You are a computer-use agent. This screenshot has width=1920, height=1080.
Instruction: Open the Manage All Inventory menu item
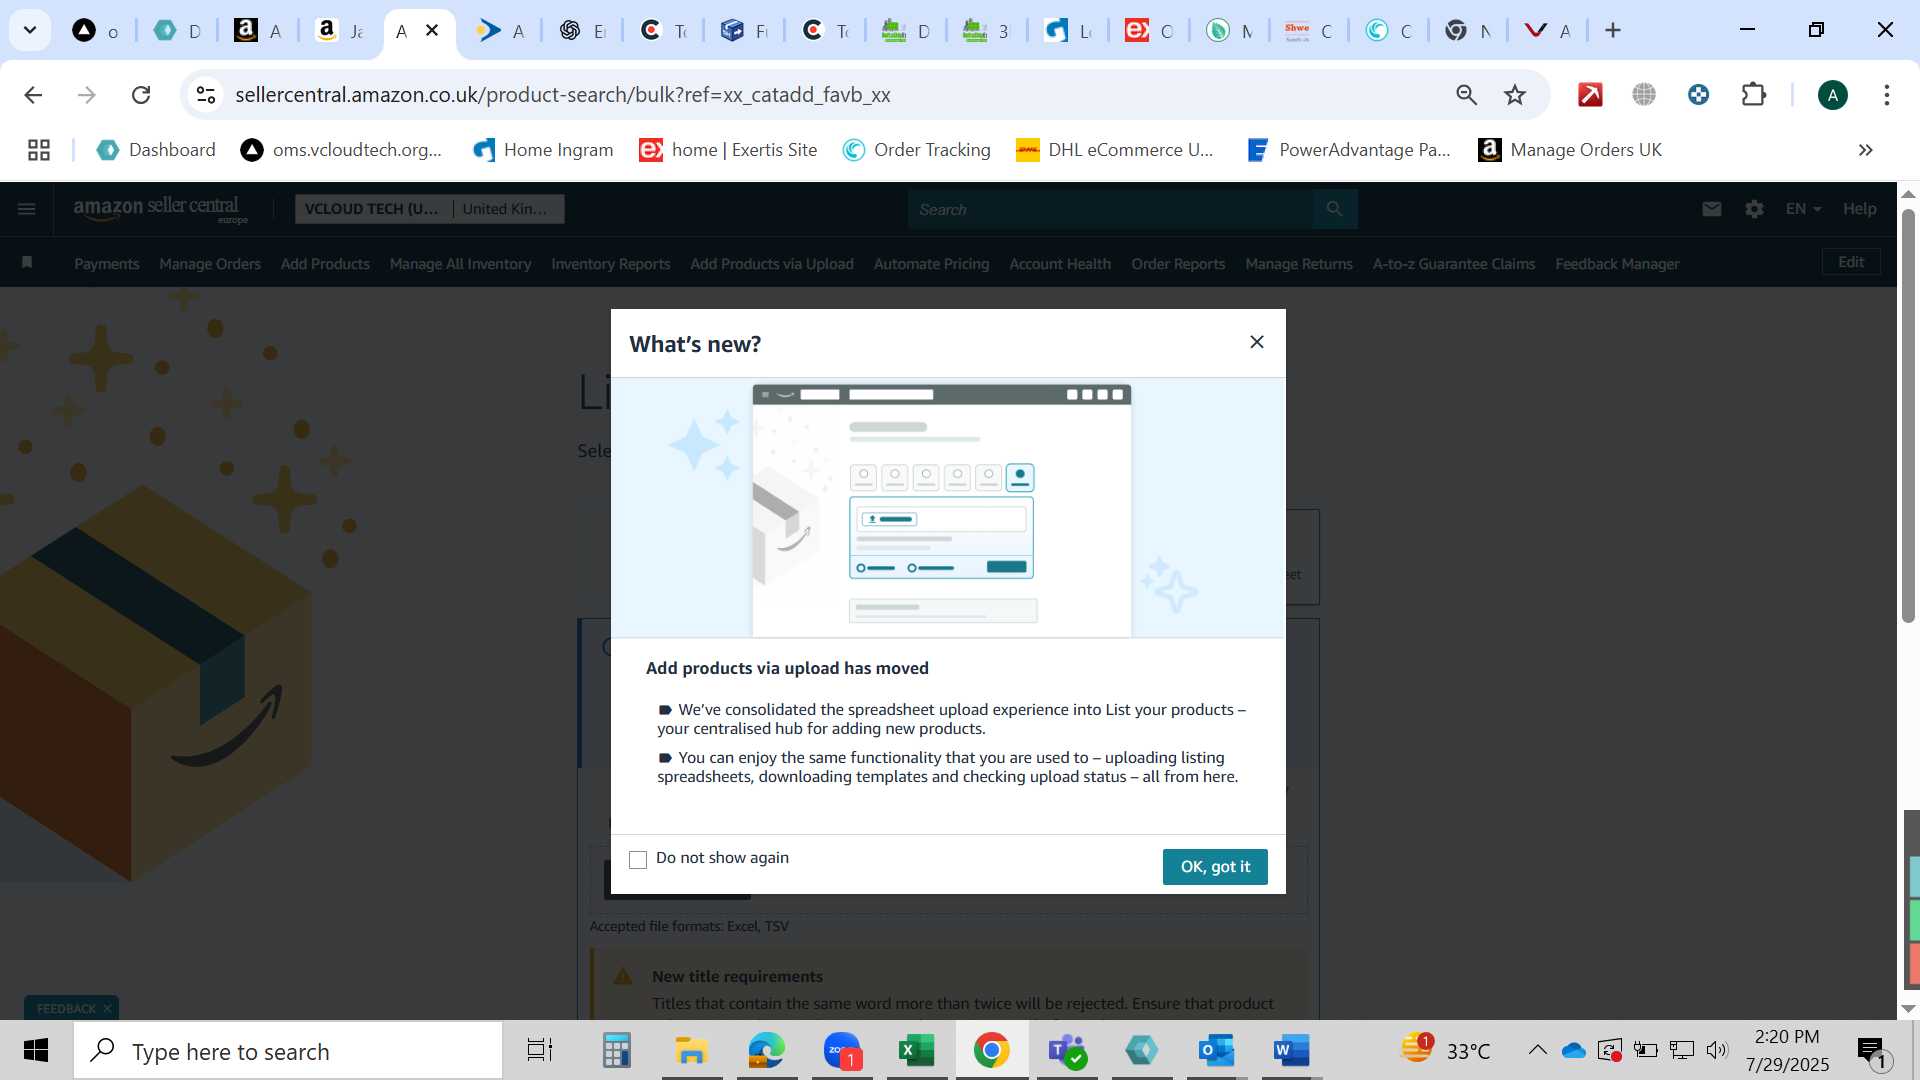coord(460,264)
